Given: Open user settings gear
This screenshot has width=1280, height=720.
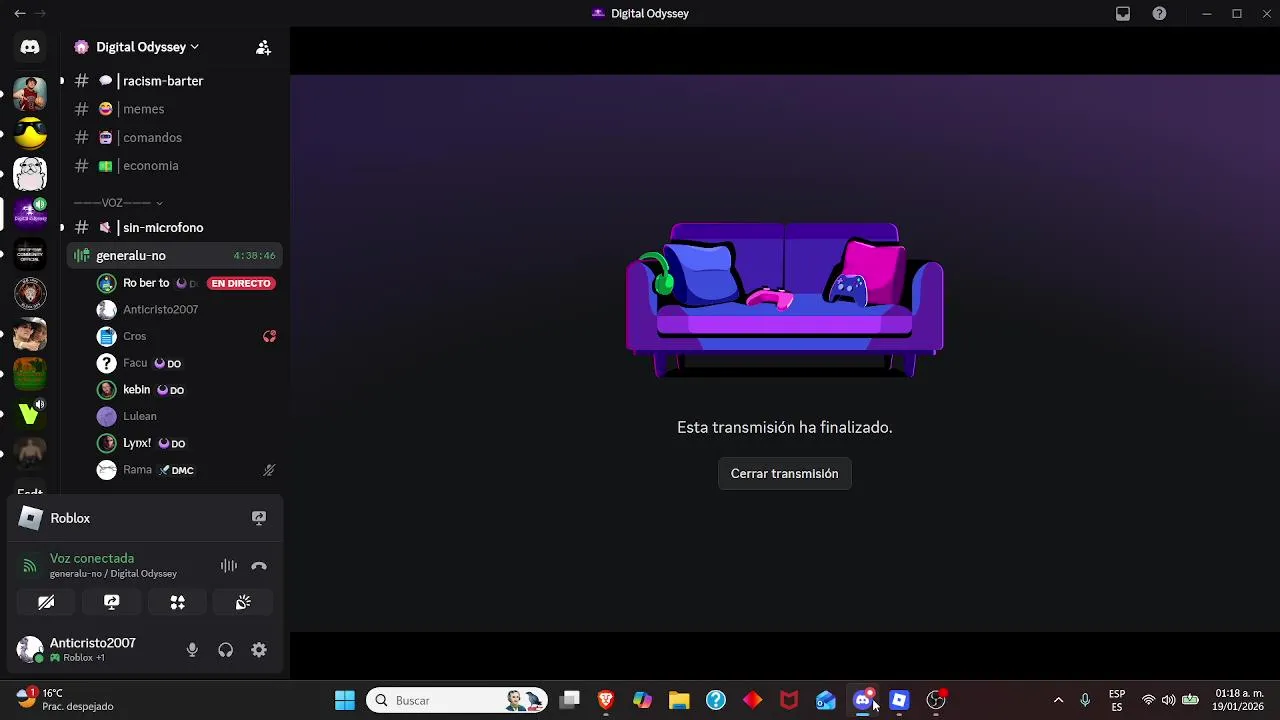Looking at the screenshot, I should coord(259,650).
